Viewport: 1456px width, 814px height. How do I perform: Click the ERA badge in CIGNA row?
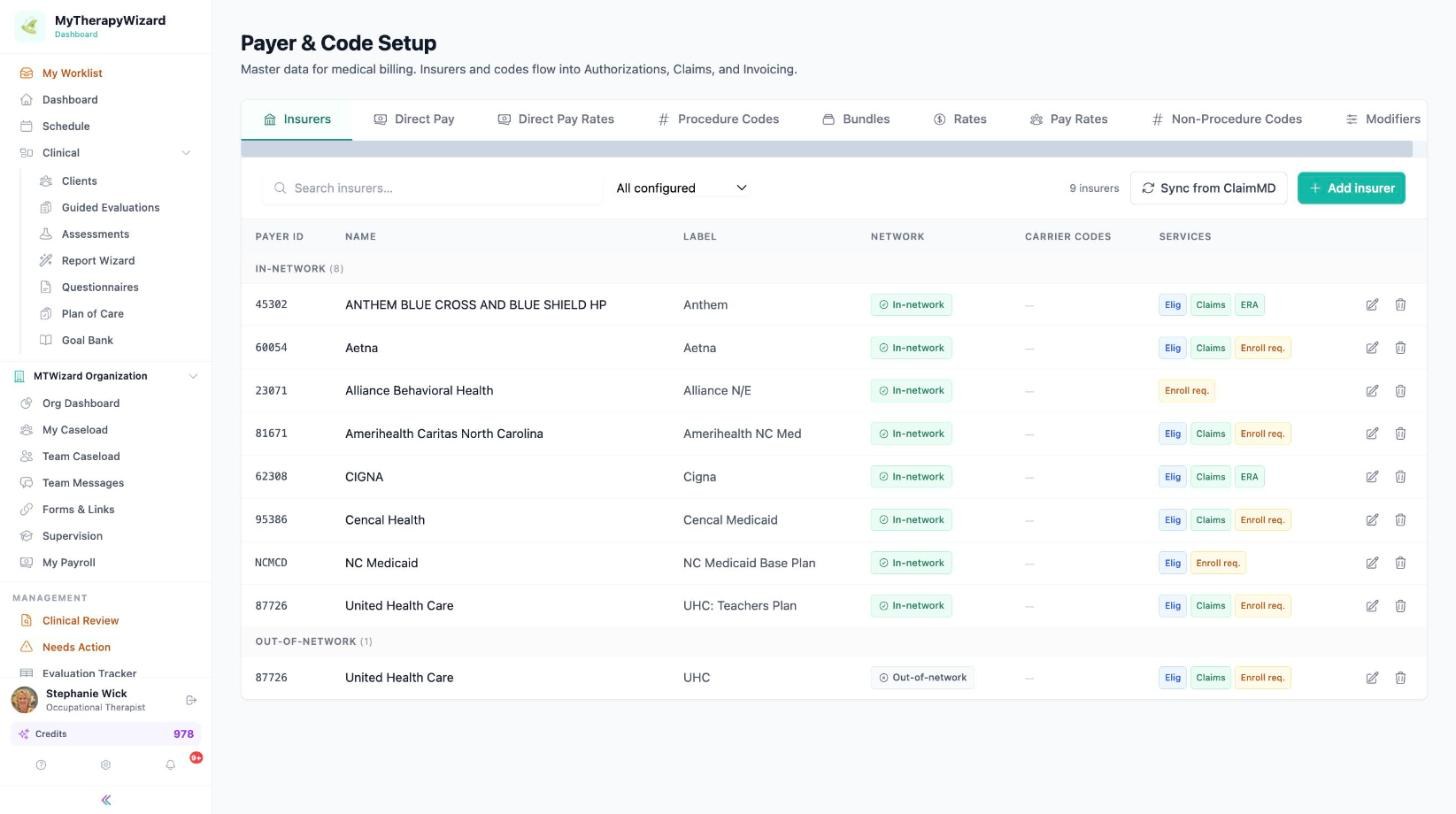(1249, 477)
